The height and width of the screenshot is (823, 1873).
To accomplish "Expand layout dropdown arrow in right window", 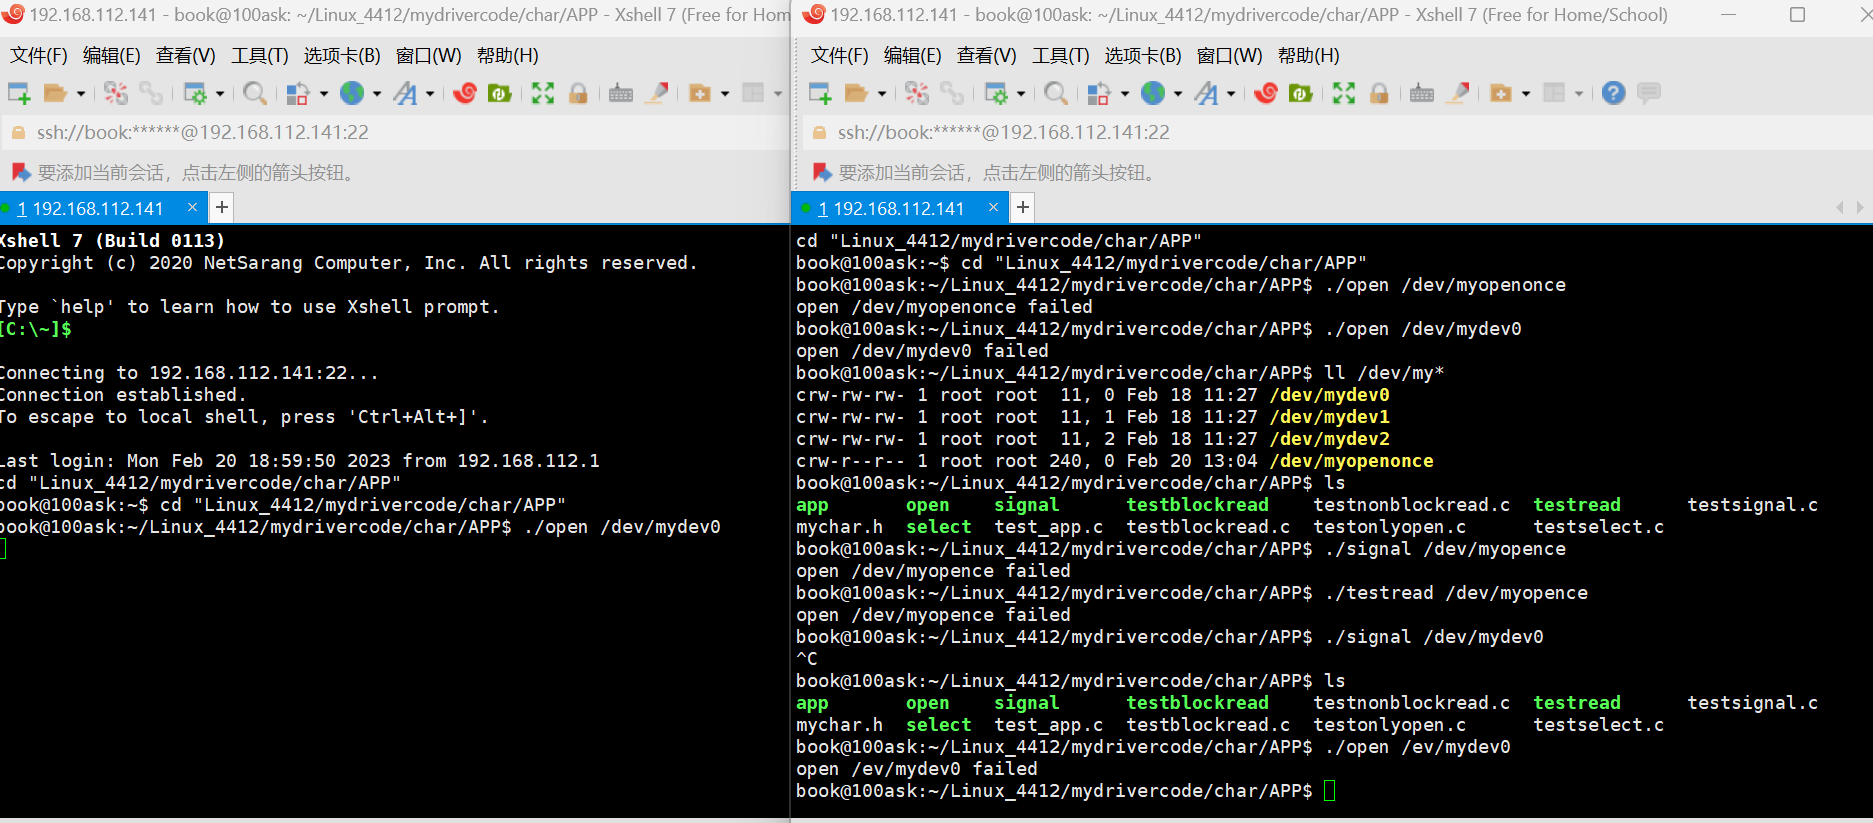I will [1579, 94].
